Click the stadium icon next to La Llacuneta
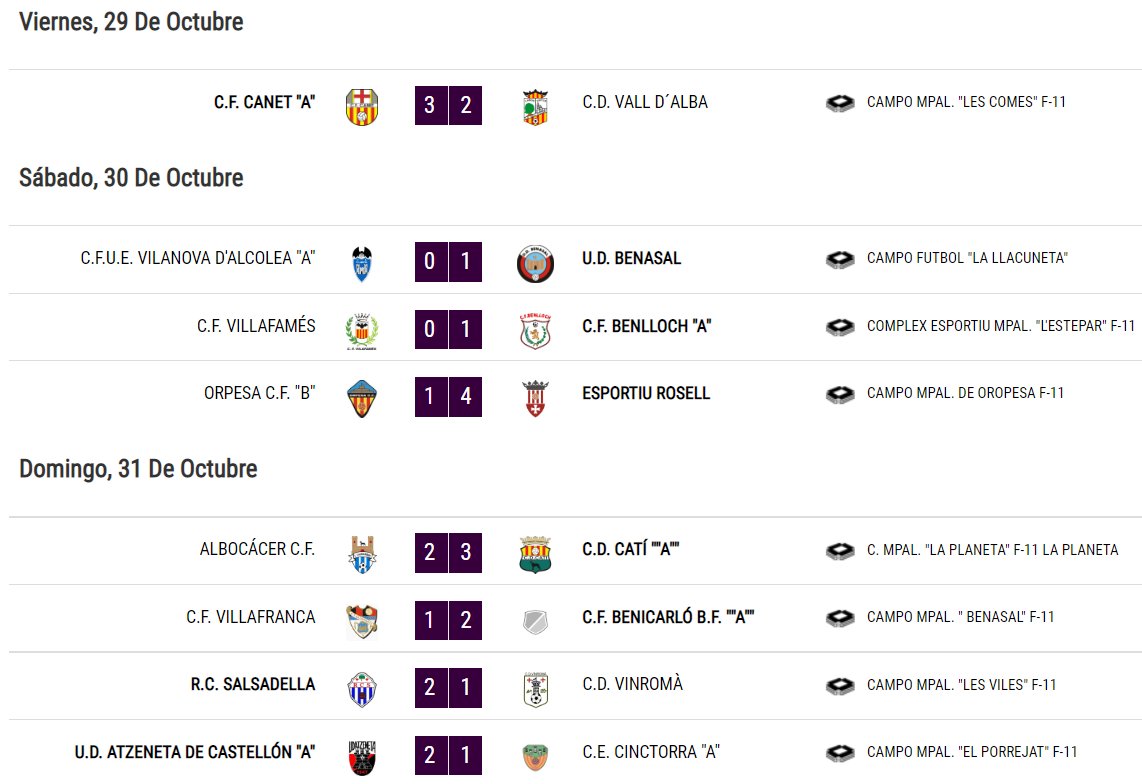The width and height of the screenshot is (1142, 784). (x=840, y=259)
